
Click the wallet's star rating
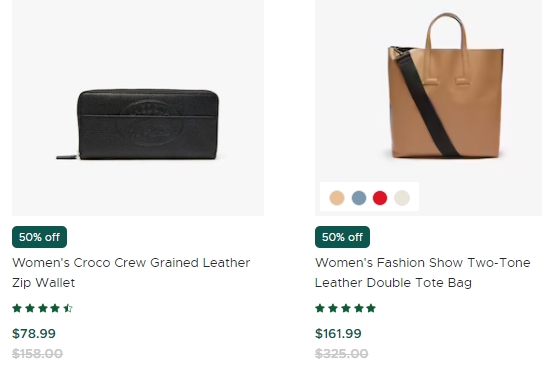pos(42,308)
